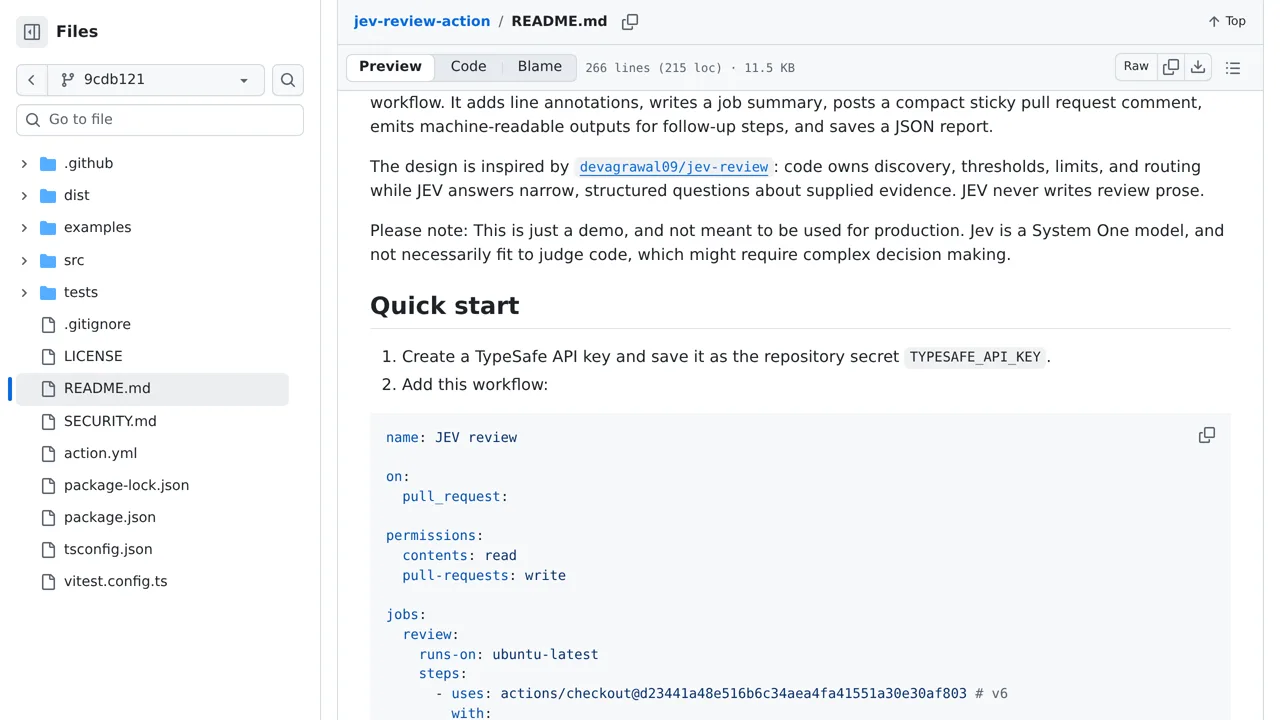The width and height of the screenshot is (1280, 720).
Task: Switch to the Blame tab
Action: point(540,67)
